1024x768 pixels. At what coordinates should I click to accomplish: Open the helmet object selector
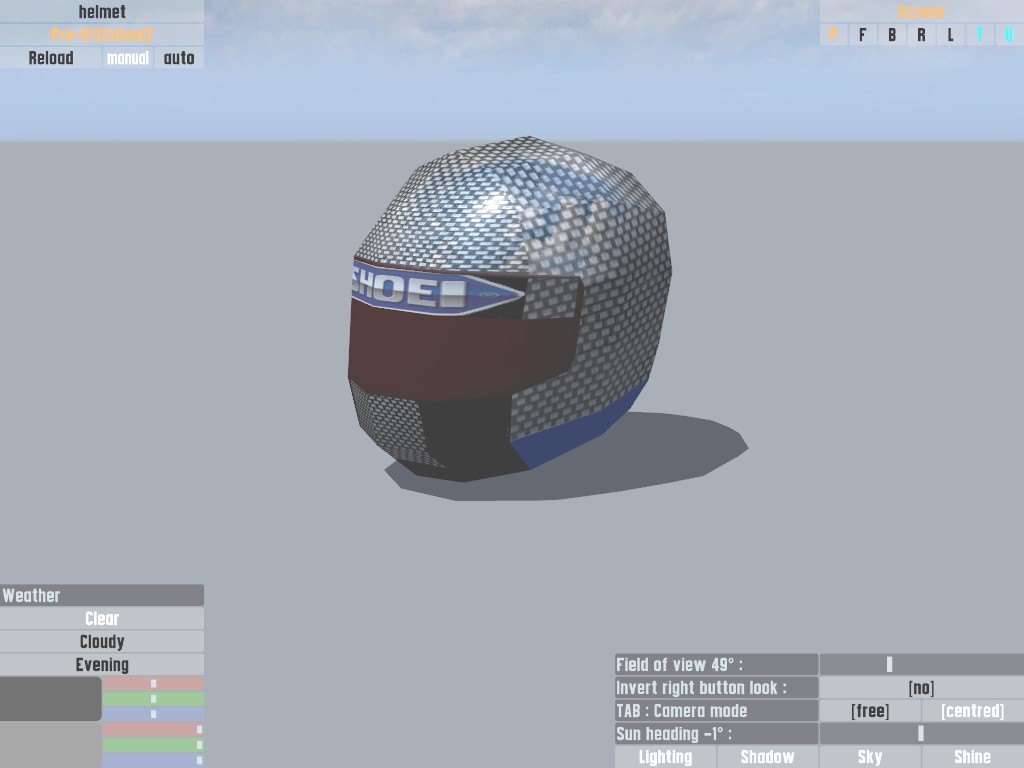tap(102, 11)
